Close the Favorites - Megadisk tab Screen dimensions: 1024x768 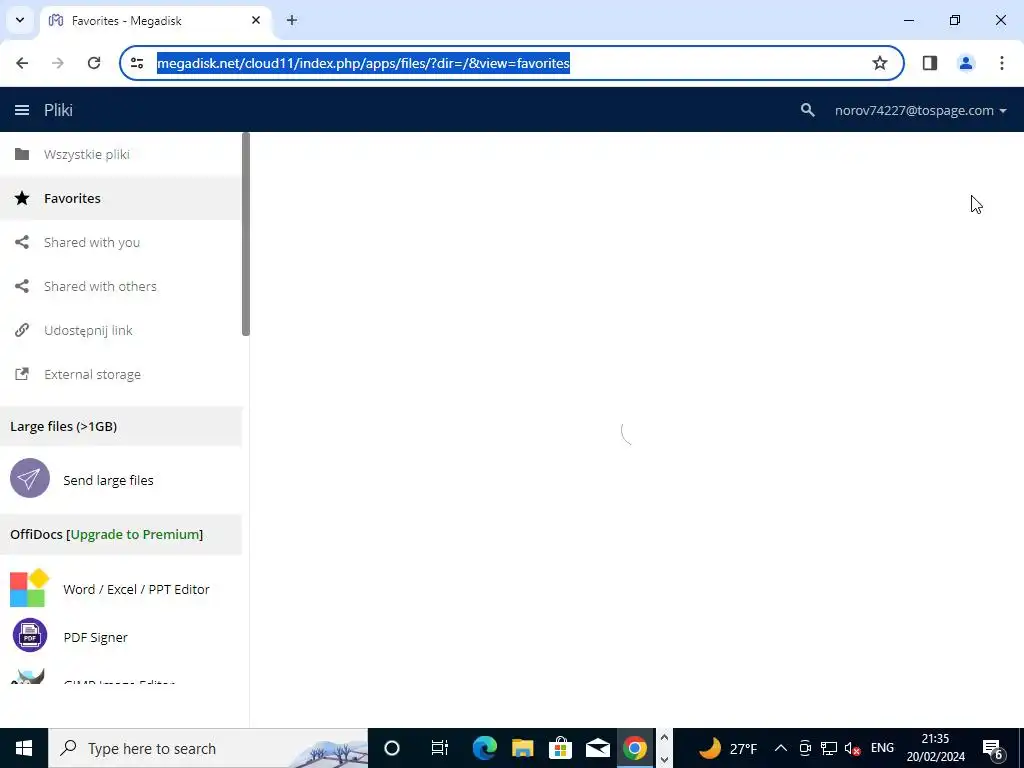click(x=256, y=20)
